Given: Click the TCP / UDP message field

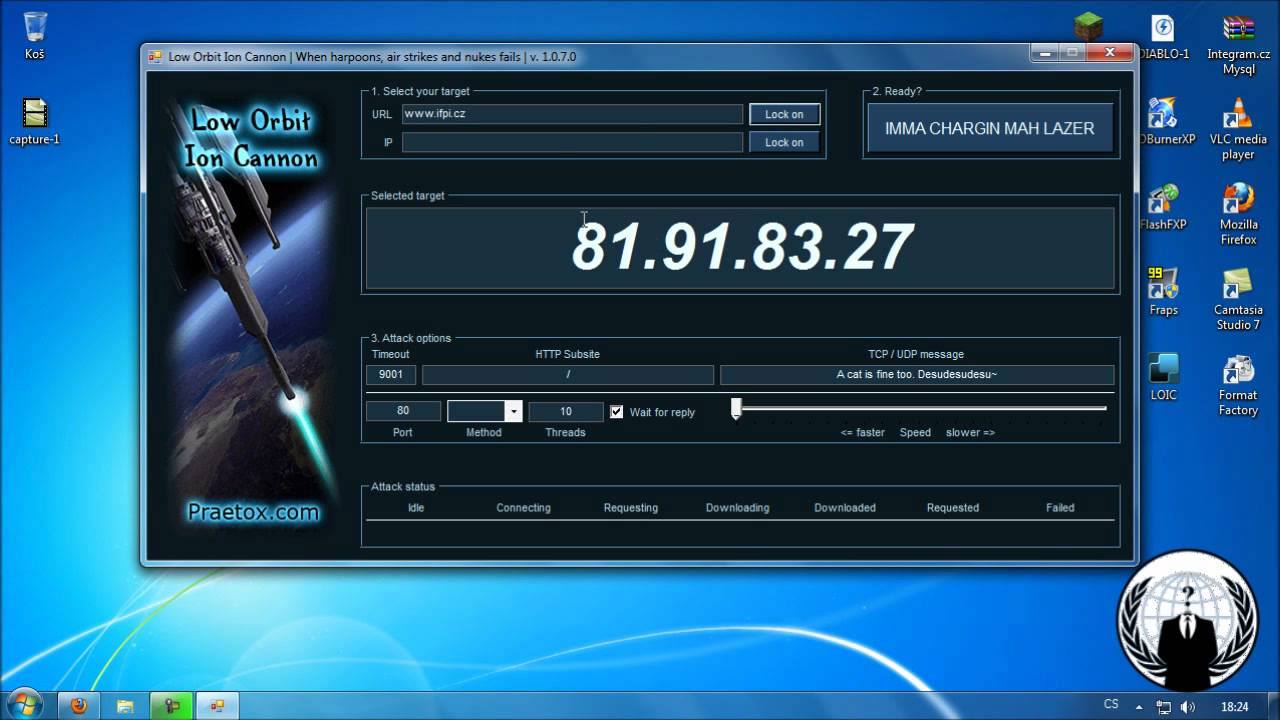Looking at the screenshot, I should point(917,374).
